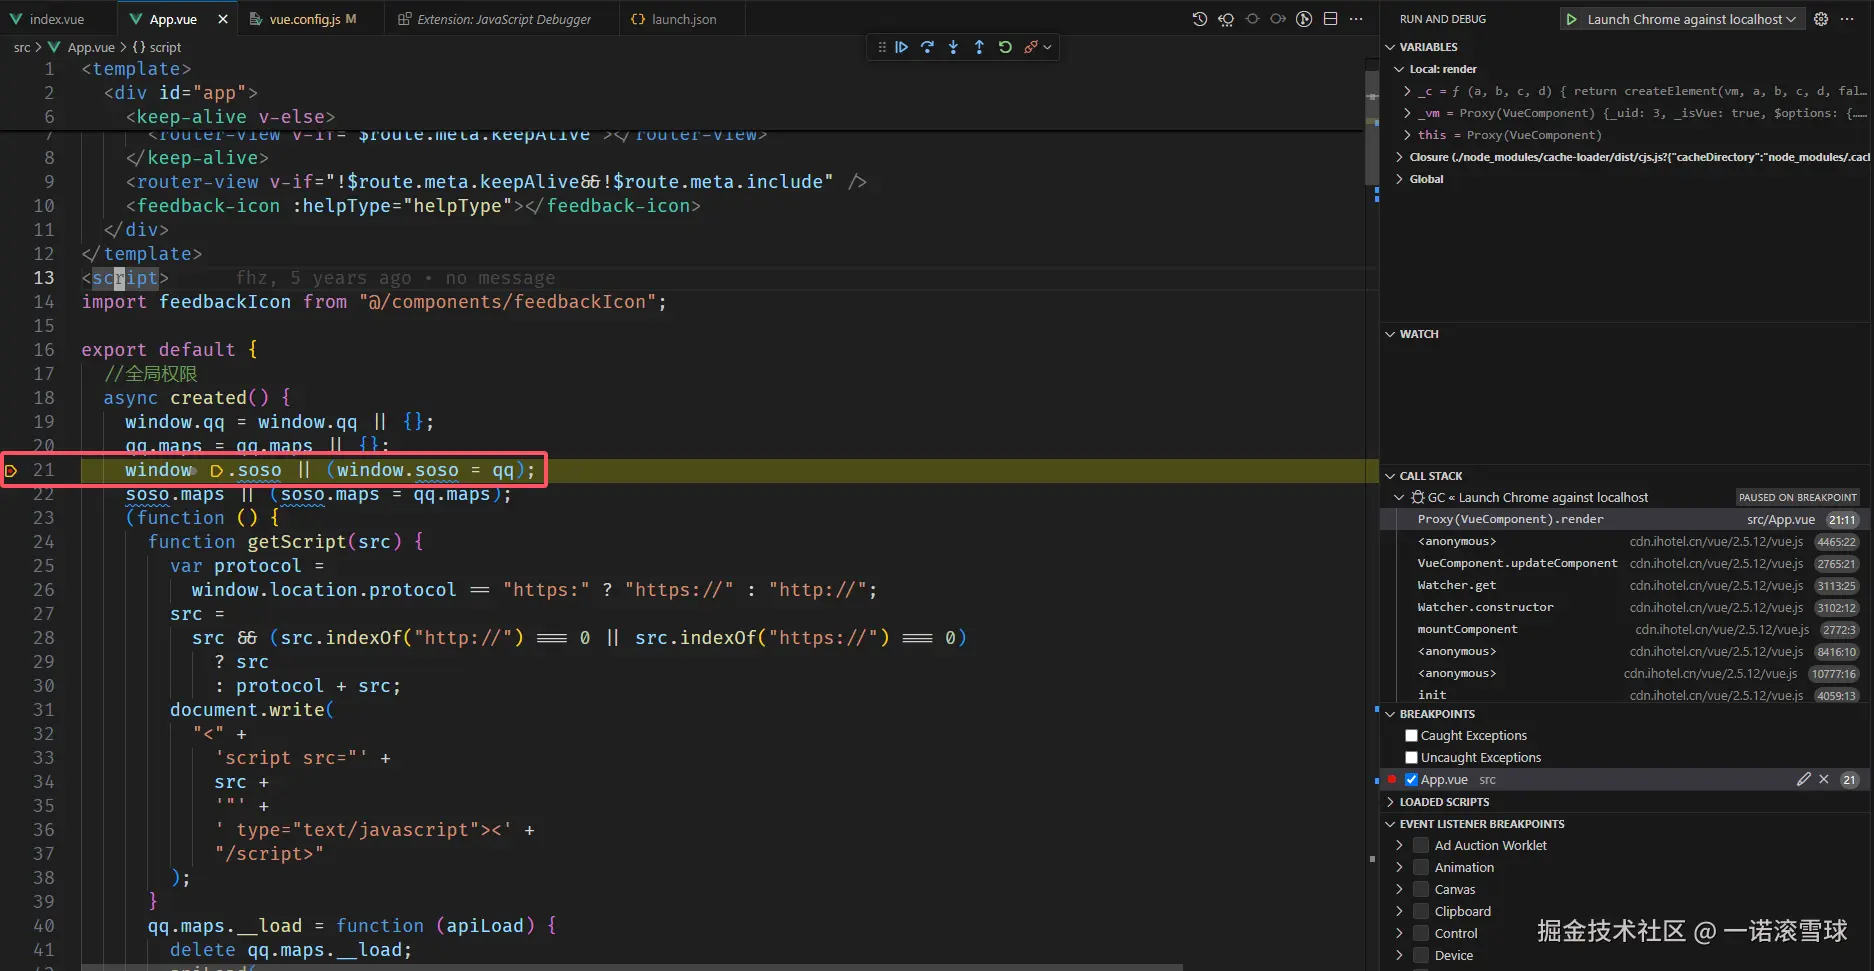Step into using the down-arrow debug icon
This screenshot has height=971, width=1874.
pyautogui.click(x=954, y=47)
